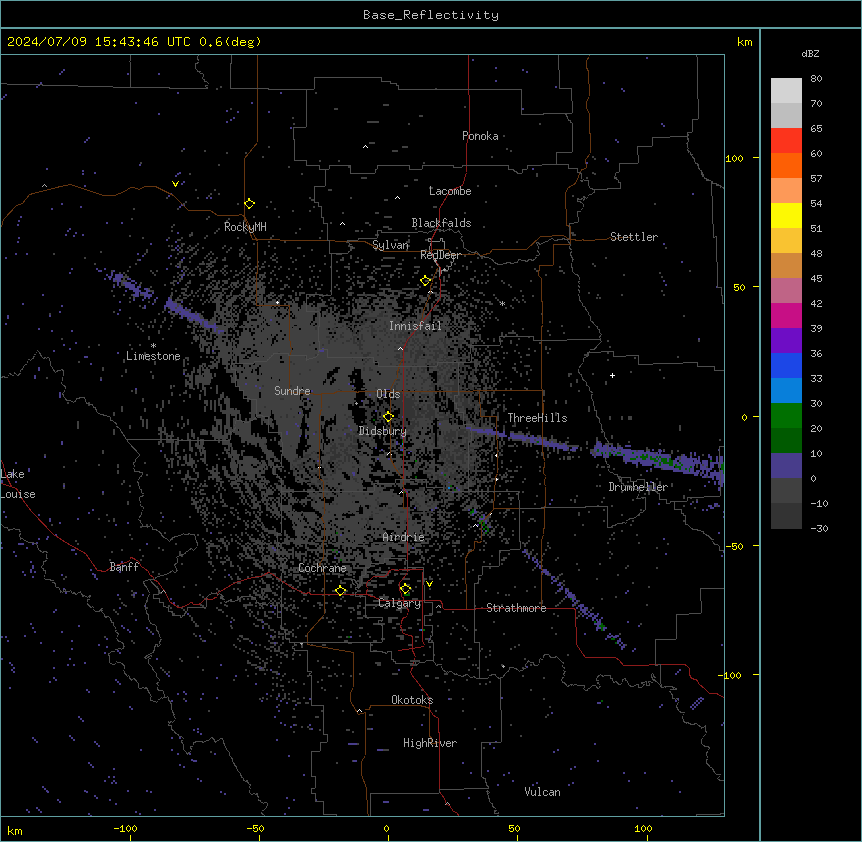Screen dimensions: 862x842
Task: Click the Stettler city label
Action: coord(634,237)
